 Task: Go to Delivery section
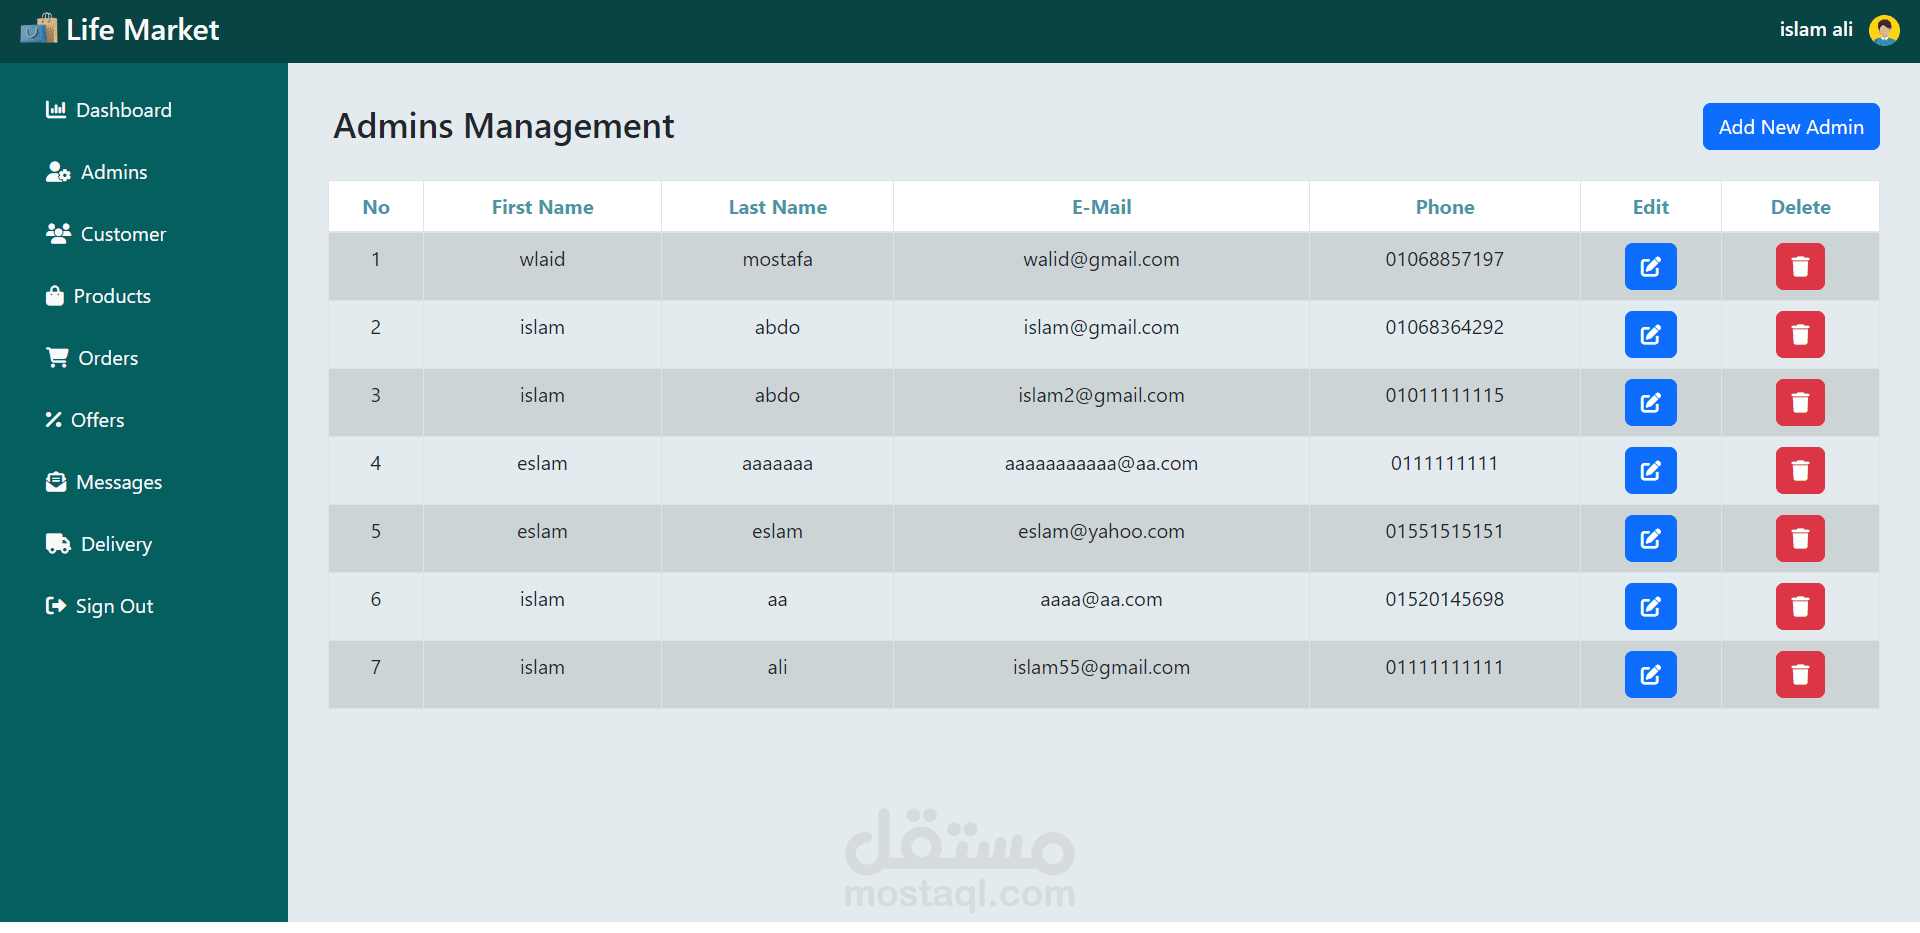tap(99, 544)
